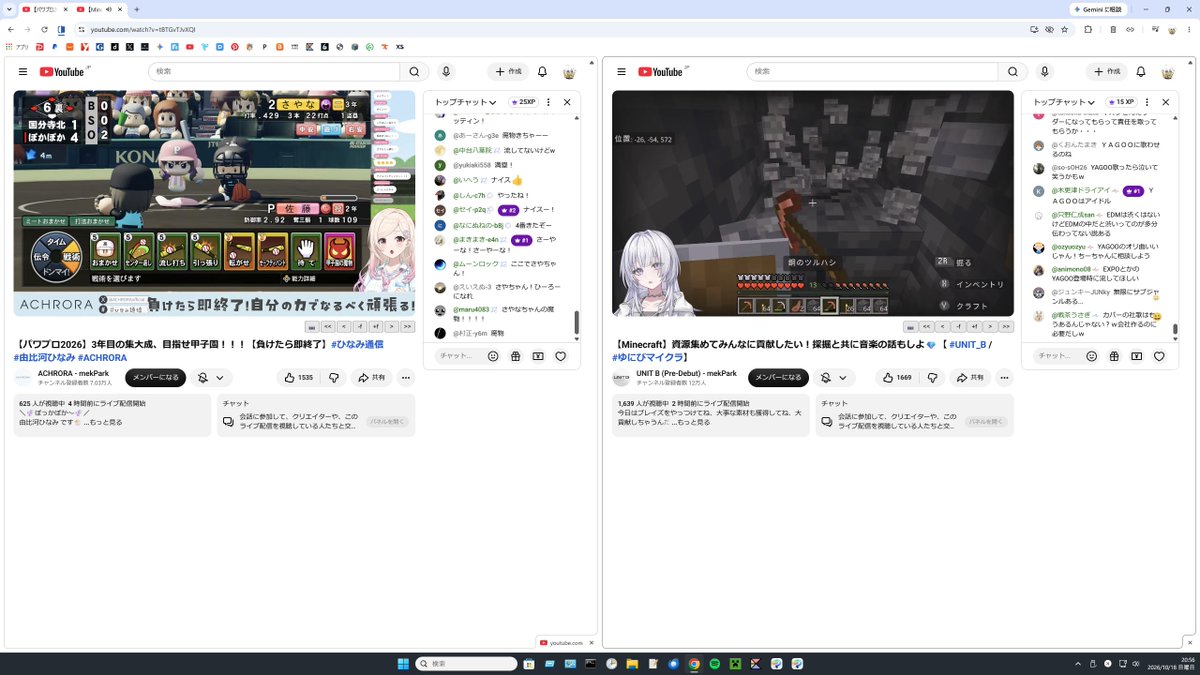Screen dimensions: 1200x675
Task: Open notification settings dropdown for ACHRORA channel
Action: pyautogui.click(x=210, y=378)
